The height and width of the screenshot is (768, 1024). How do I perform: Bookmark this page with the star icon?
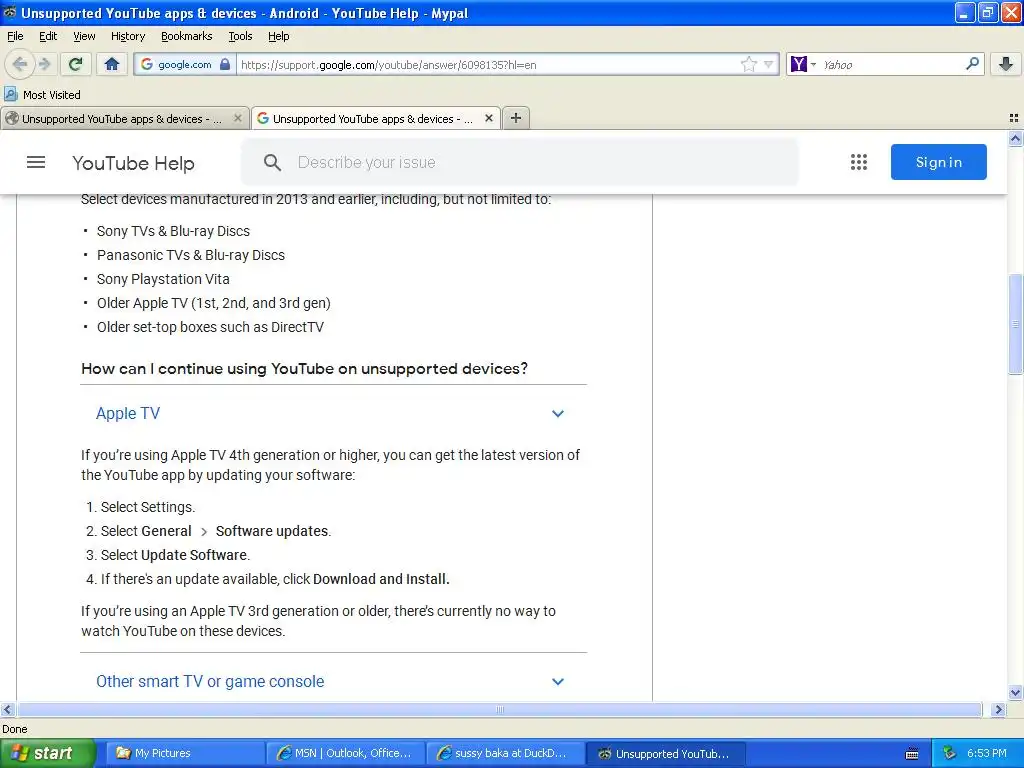pyautogui.click(x=748, y=64)
